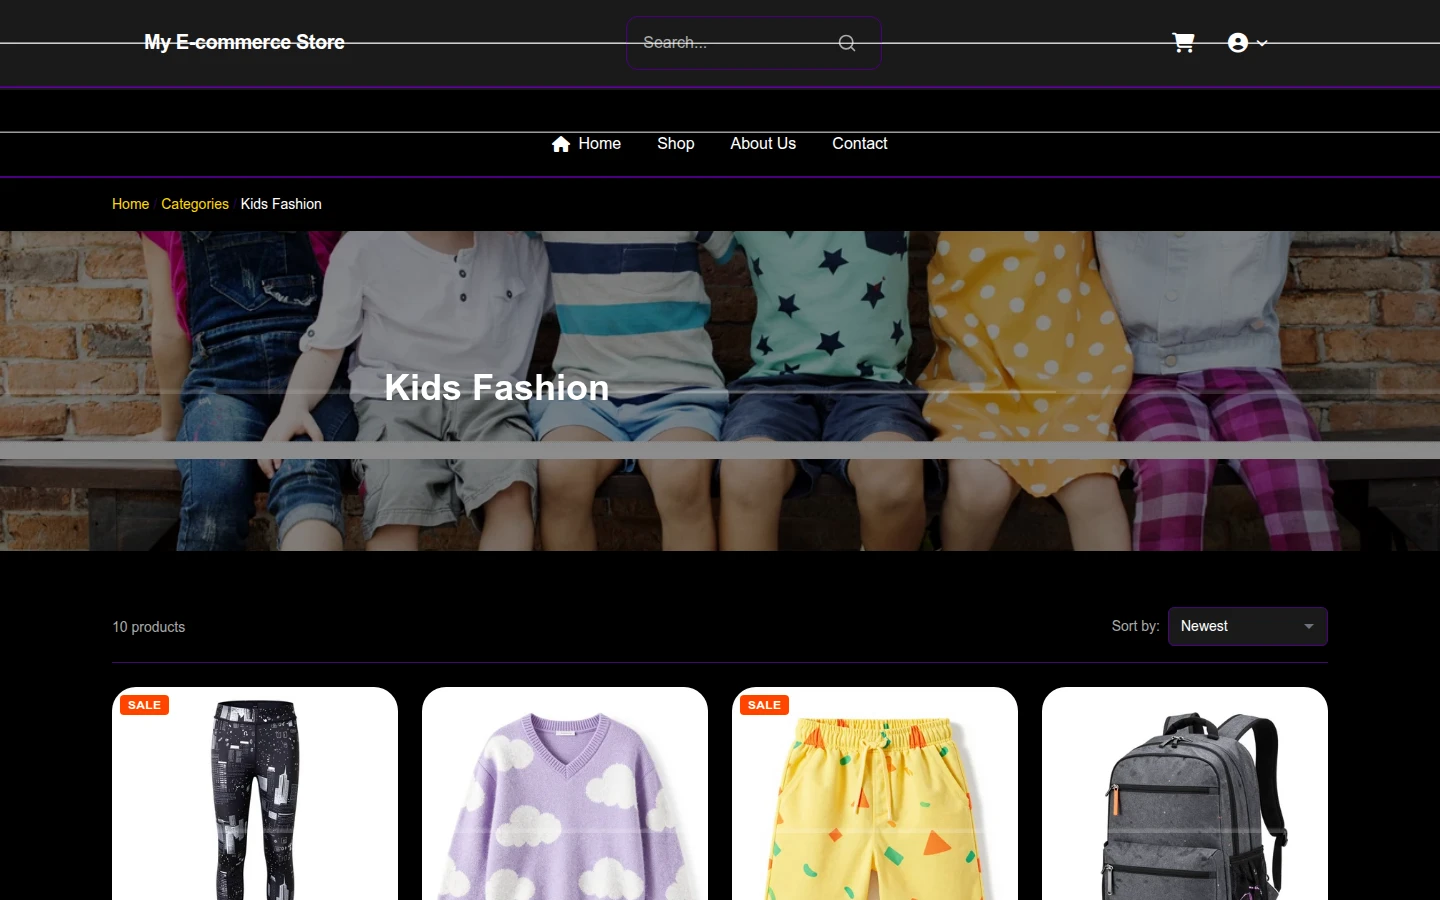Click the Sort by label
Viewport: 1440px width, 900px height.
point(1135,626)
